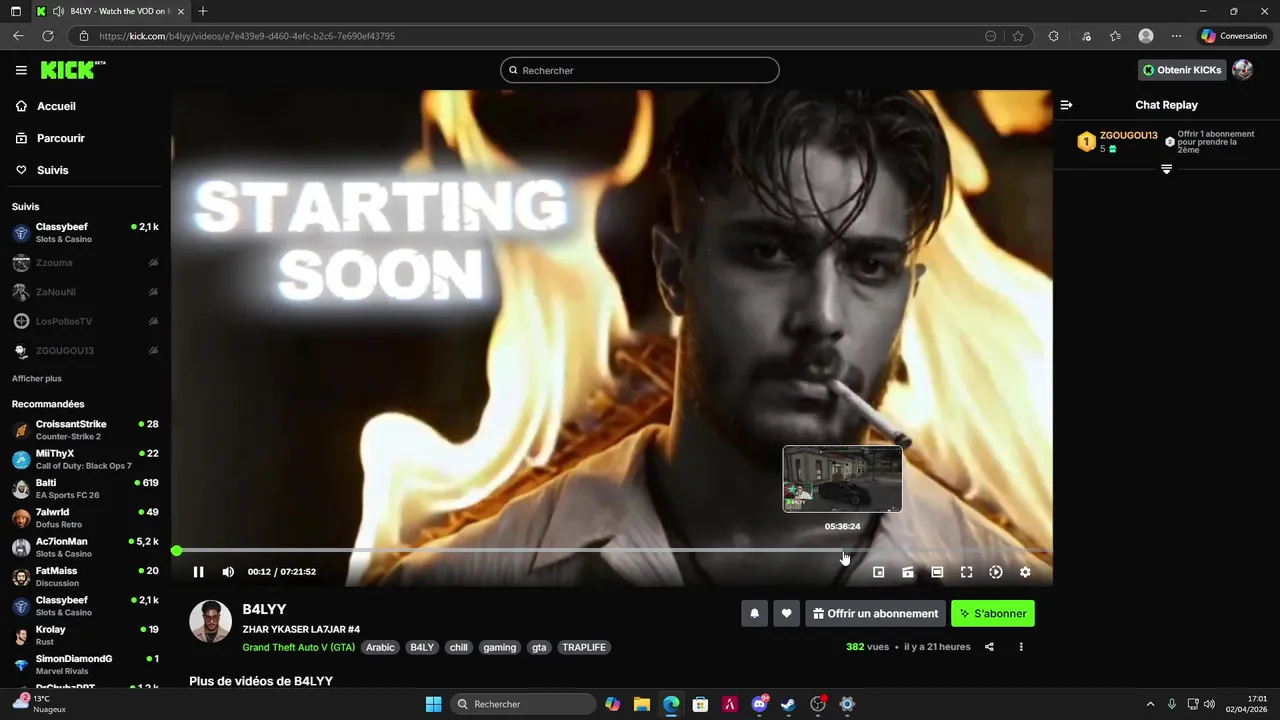This screenshot has width=1280, height=720.
Task: Focus the Rechercher search field on Kick
Action: 640,70
